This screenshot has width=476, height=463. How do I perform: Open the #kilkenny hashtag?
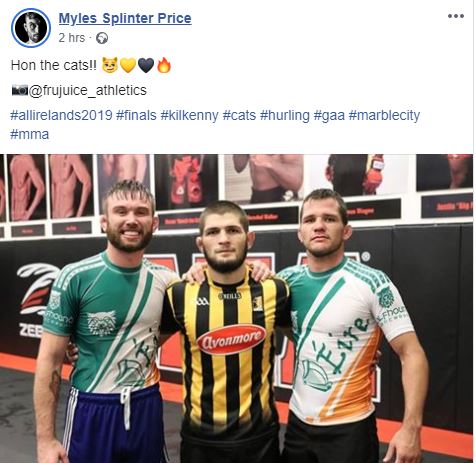point(189,115)
